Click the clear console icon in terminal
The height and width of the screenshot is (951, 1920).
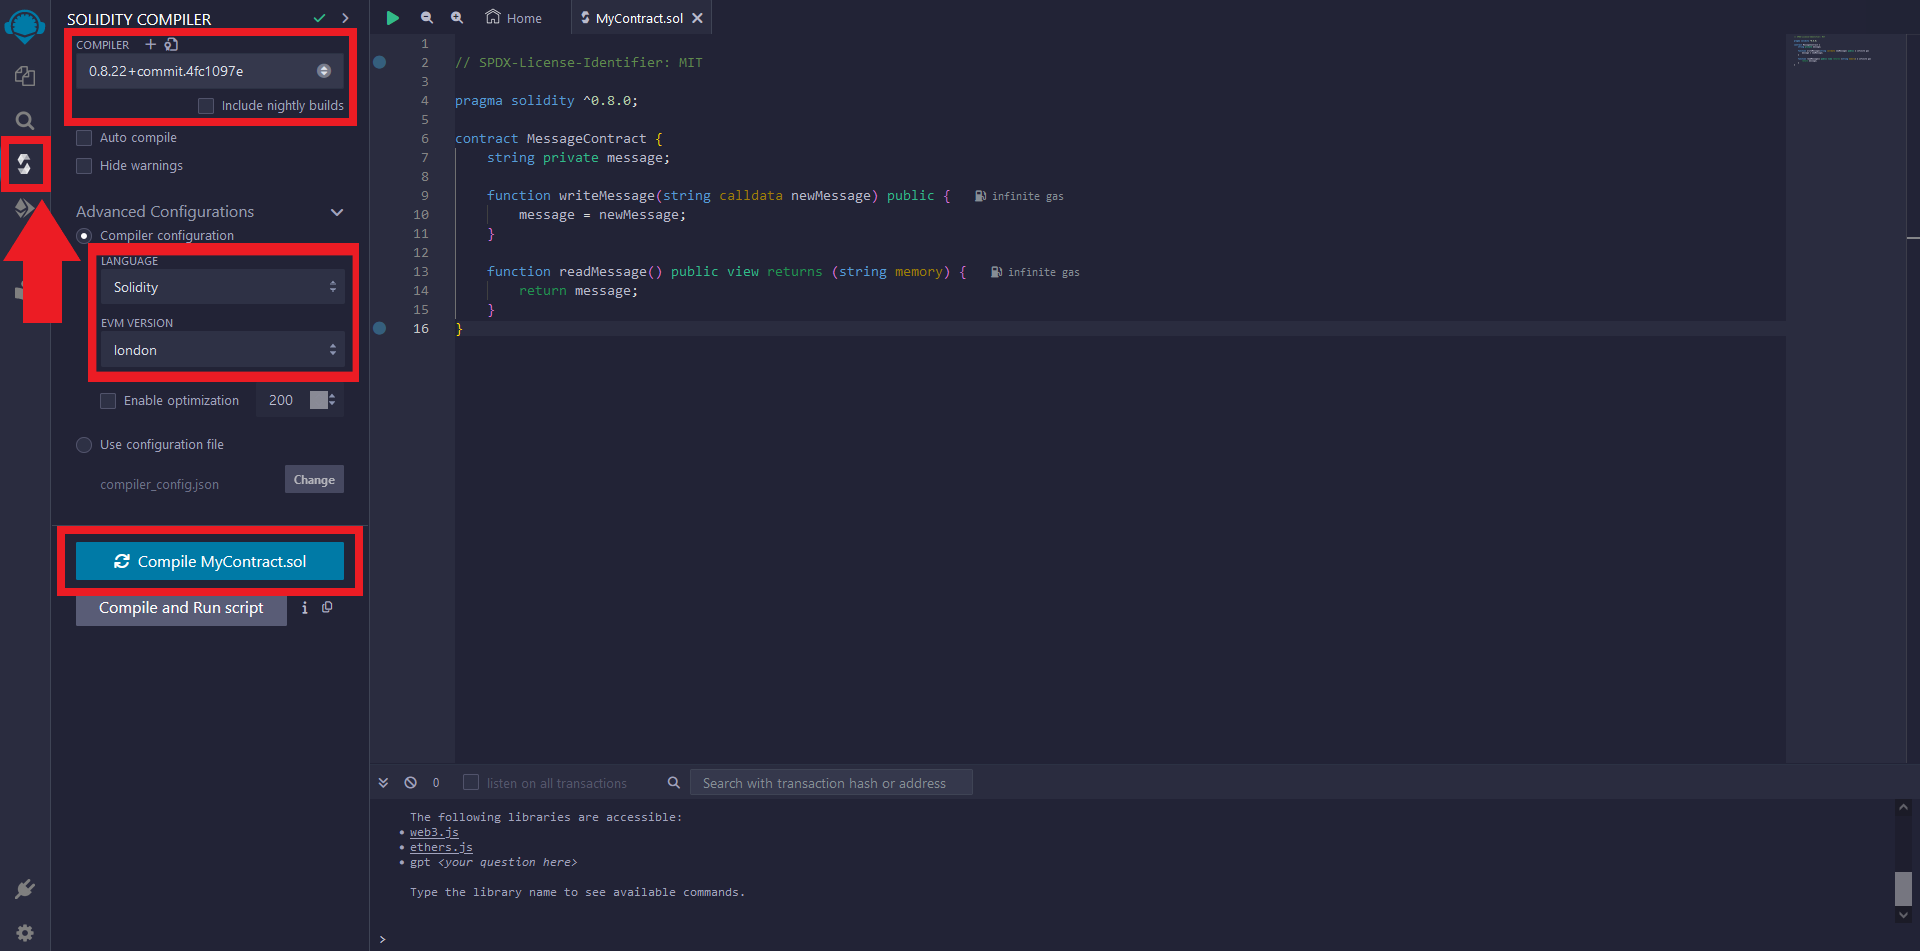click(411, 783)
